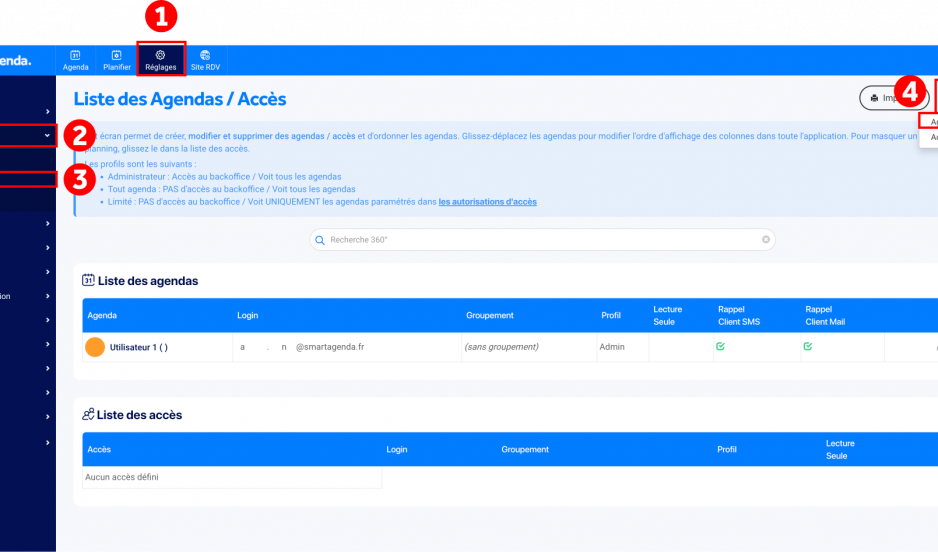Clear the Recherche 360° search field
This screenshot has height=552, width=938.
(x=766, y=240)
